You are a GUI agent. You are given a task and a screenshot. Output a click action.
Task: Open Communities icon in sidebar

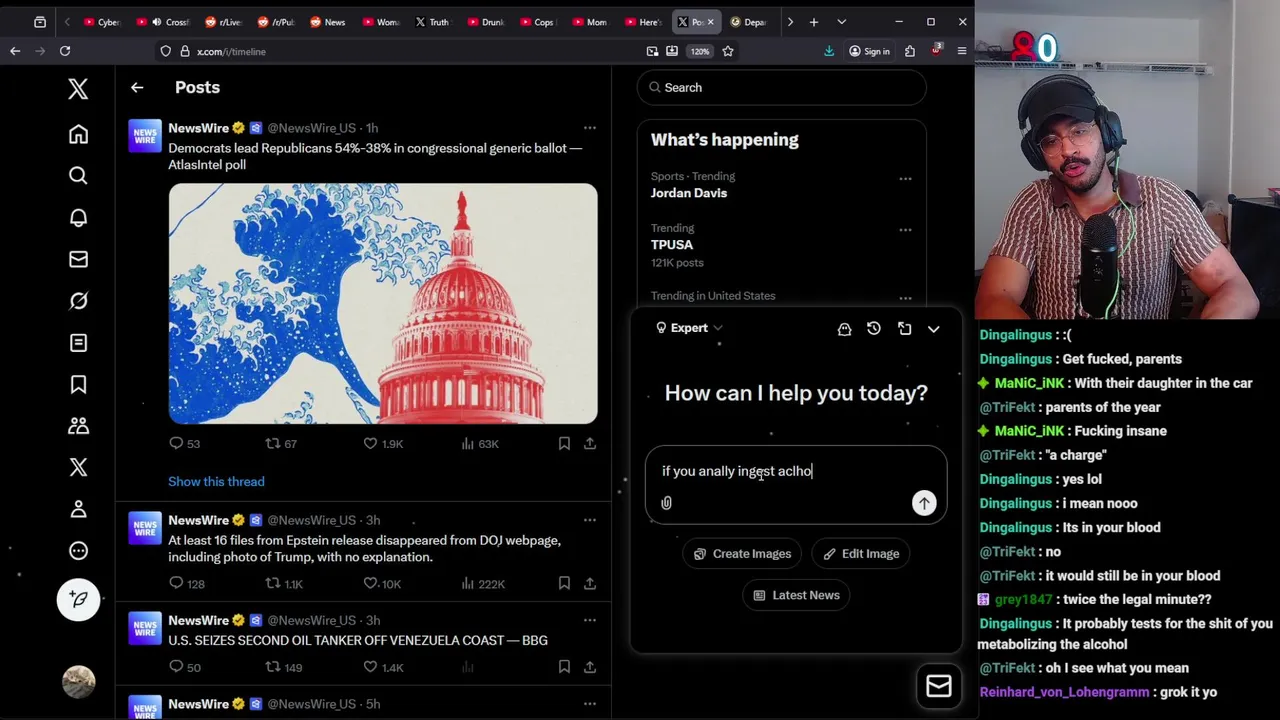point(78,426)
